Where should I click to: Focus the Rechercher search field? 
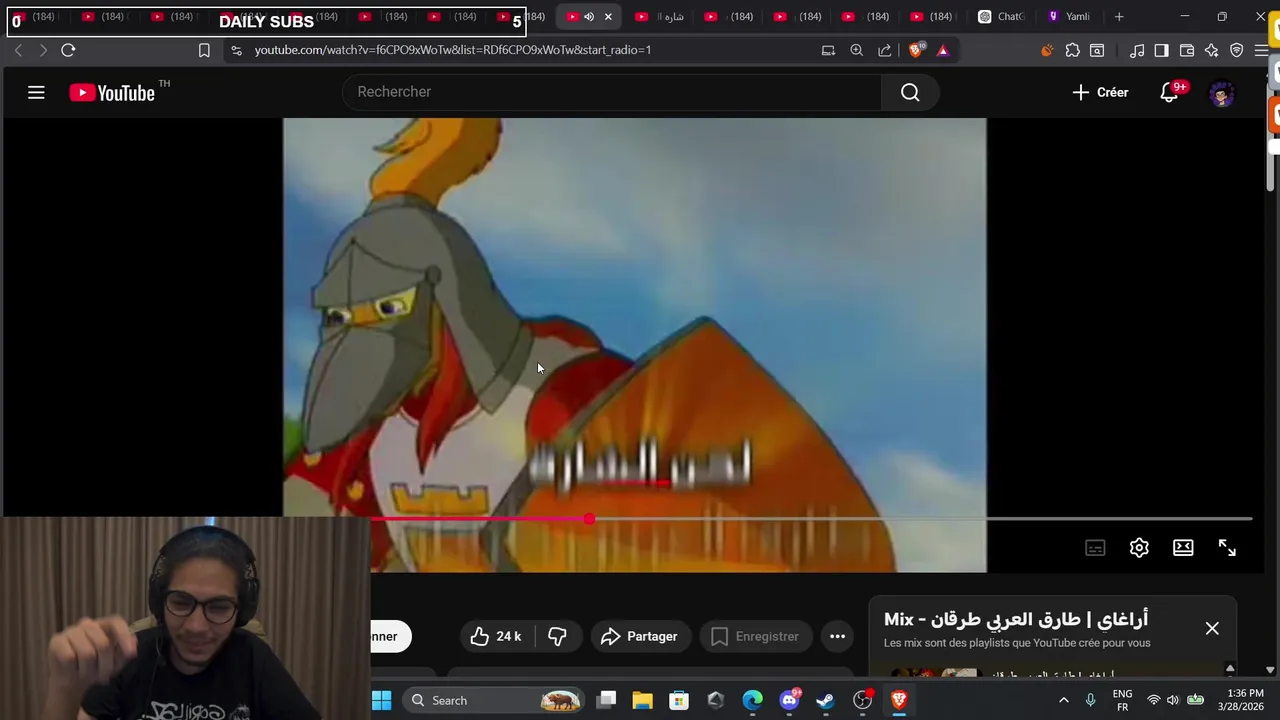[612, 92]
